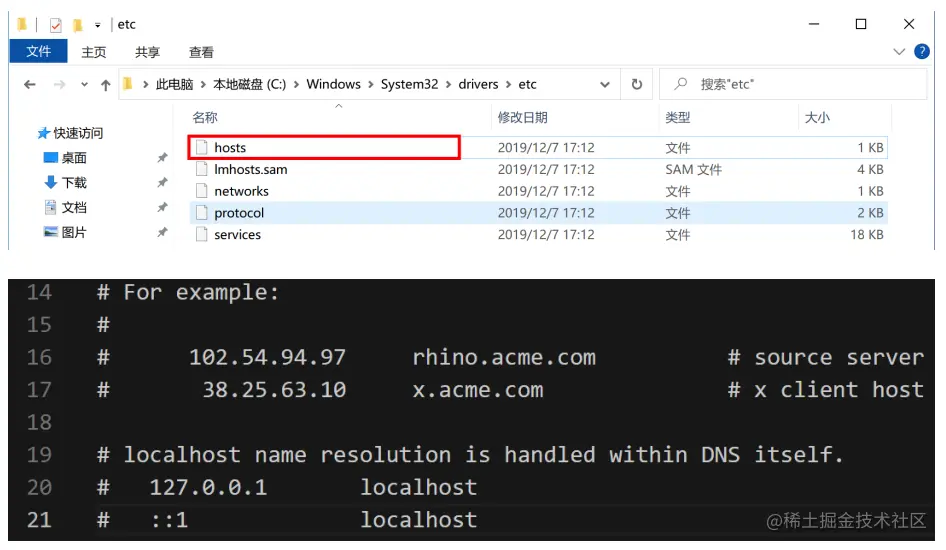Click the pin icon beside 图片
The image size is (946, 550).
162,232
